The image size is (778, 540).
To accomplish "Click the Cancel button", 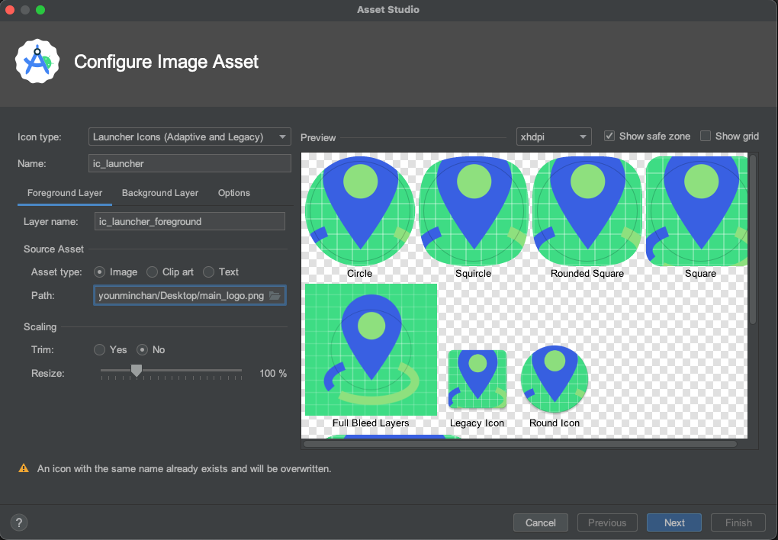I will tap(540, 523).
